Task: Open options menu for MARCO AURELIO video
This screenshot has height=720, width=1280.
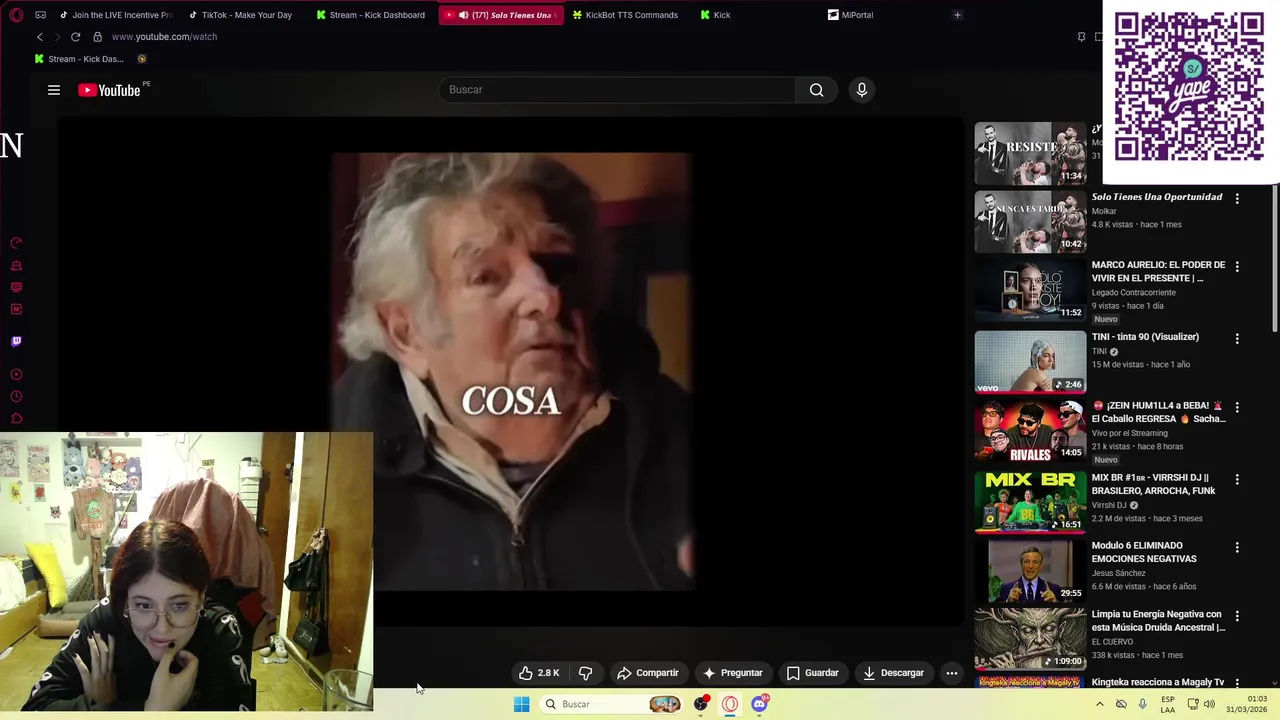Action: (x=1237, y=266)
